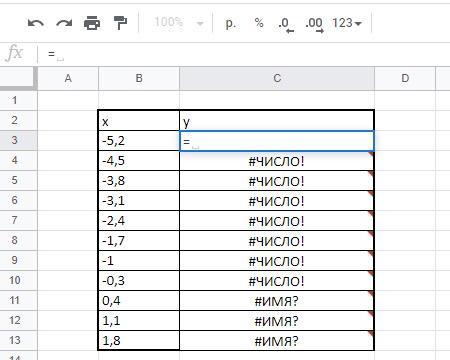The width and height of the screenshot is (450, 360).
Task: Click the Print icon
Action: click(x=92, y=23)
